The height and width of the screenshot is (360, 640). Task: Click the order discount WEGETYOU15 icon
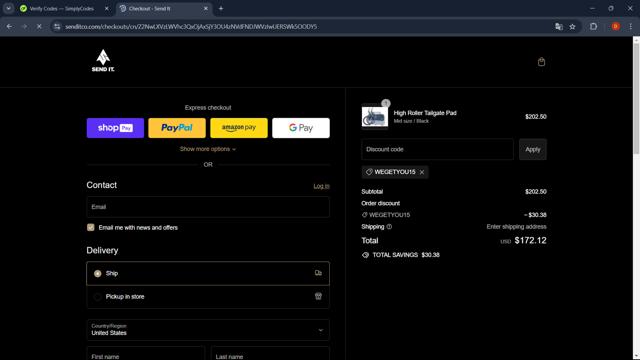(x=364, y=215)
